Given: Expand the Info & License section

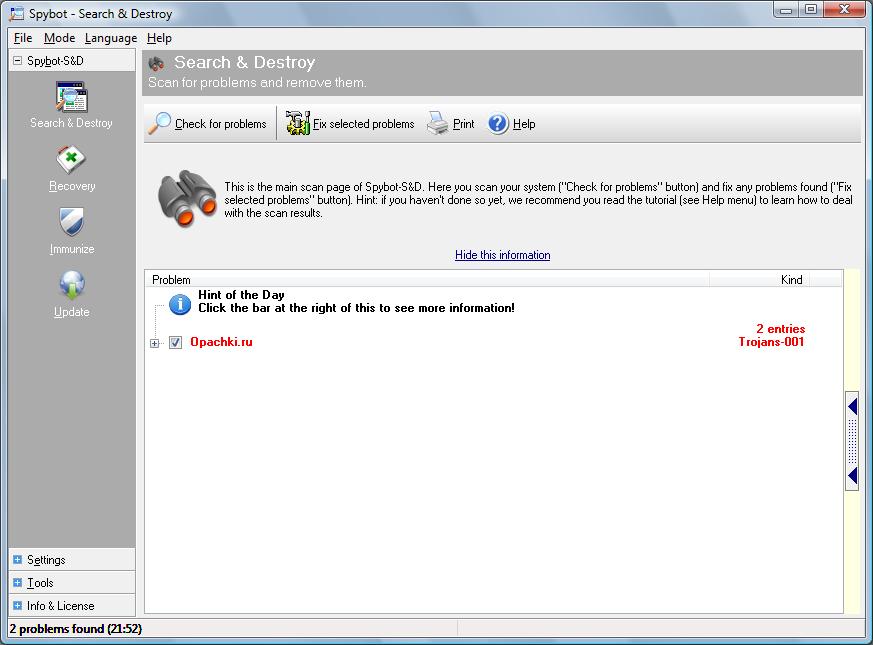Looking at the screenshot, I should (x=17, y=605).
